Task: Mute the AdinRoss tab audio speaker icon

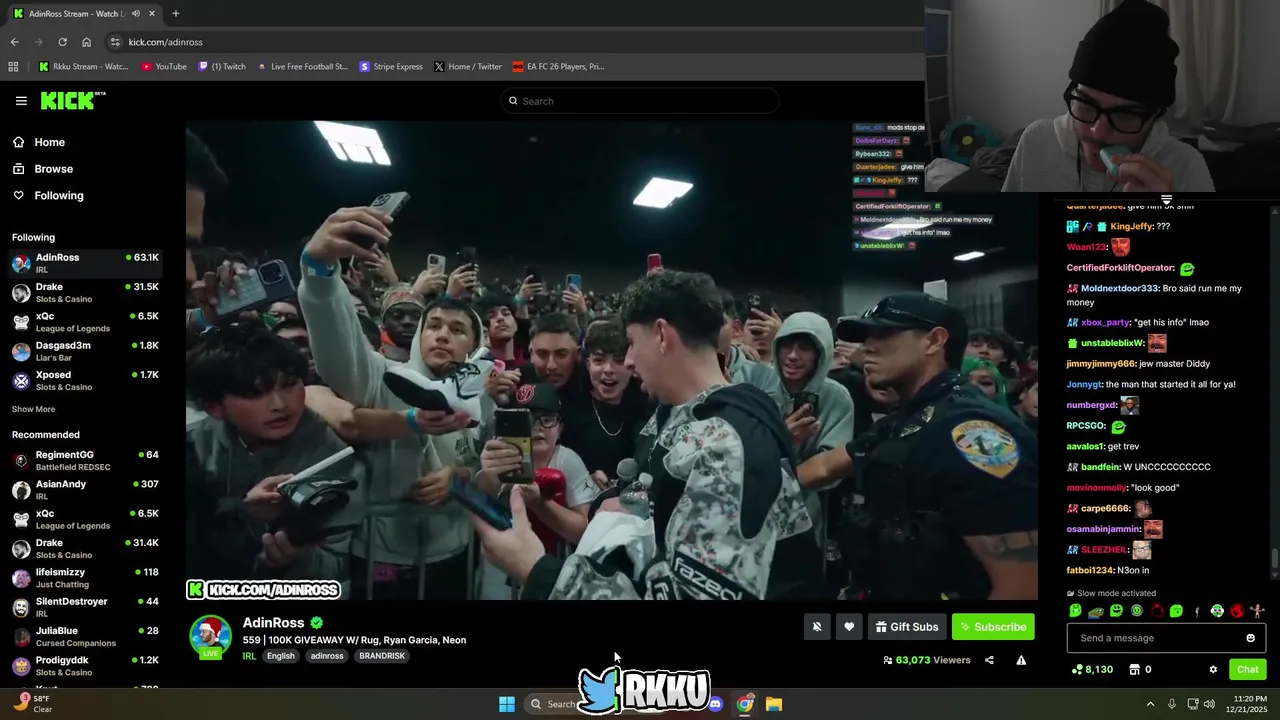Action: pos(135,13)
